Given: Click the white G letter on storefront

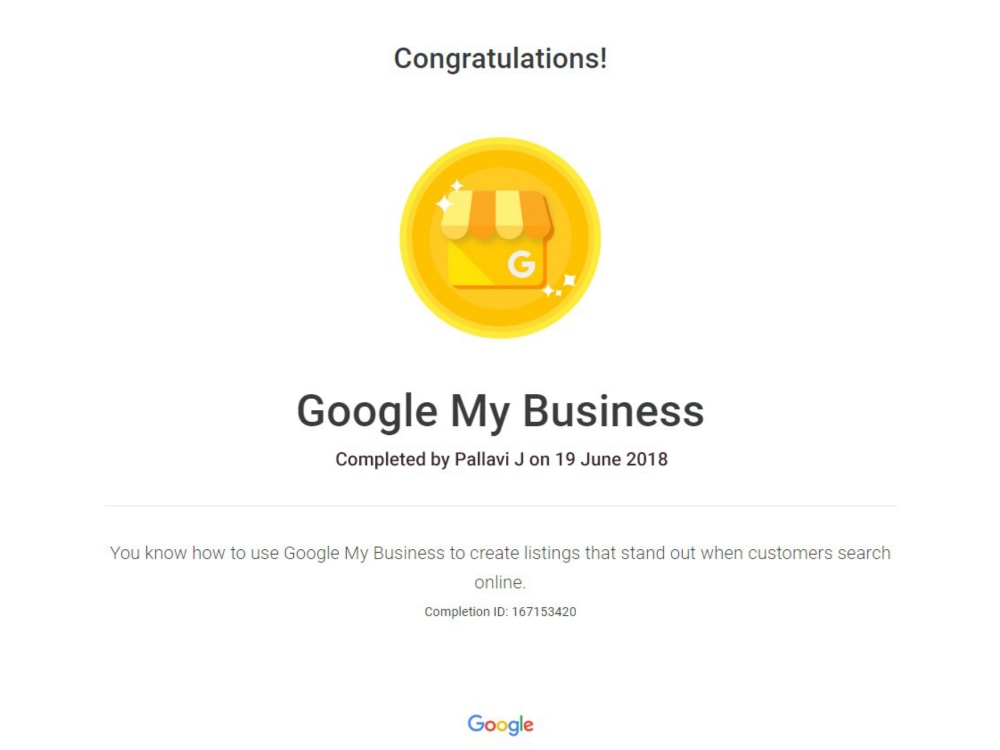Looking at the screenshot, I should pyautogui.click(x=521, y=264).
